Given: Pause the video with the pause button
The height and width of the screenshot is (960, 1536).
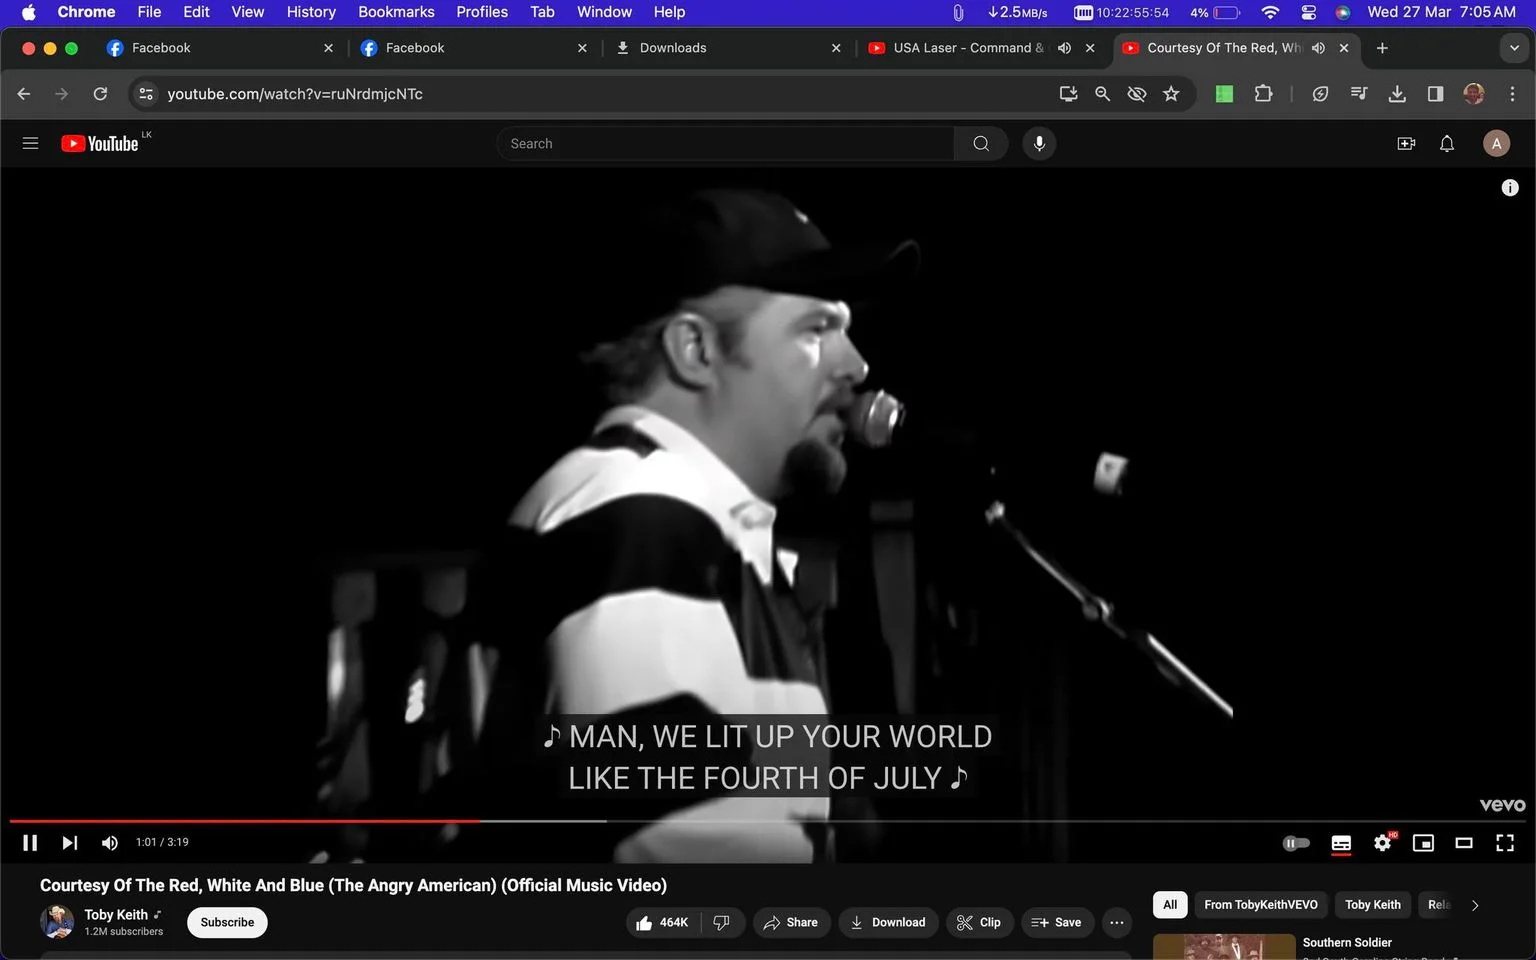Looking at the screenshot, I should click(x=30, y=843).
